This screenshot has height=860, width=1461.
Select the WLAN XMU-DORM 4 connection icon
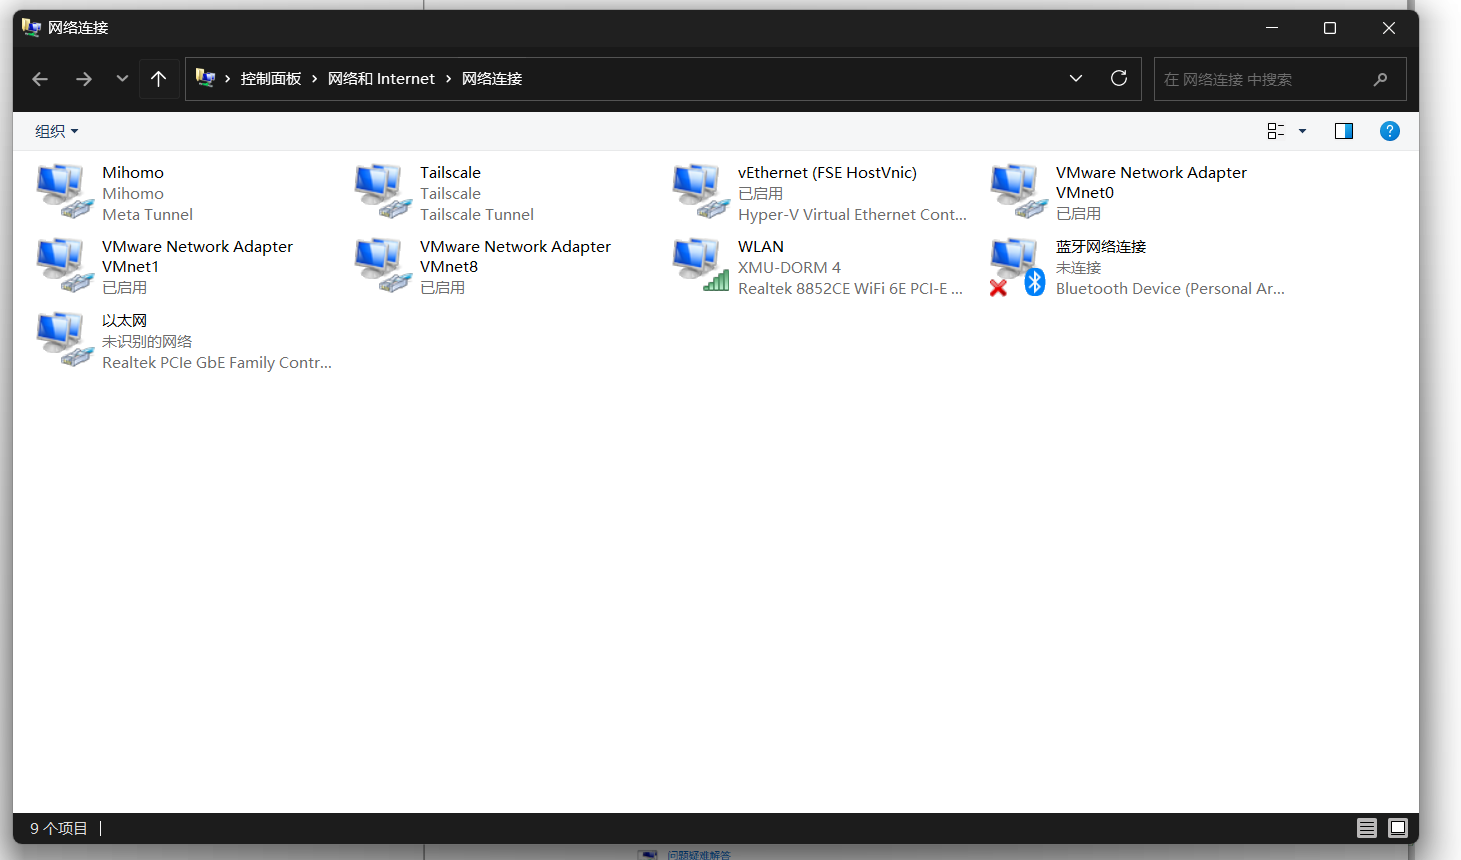coord(700,265)
